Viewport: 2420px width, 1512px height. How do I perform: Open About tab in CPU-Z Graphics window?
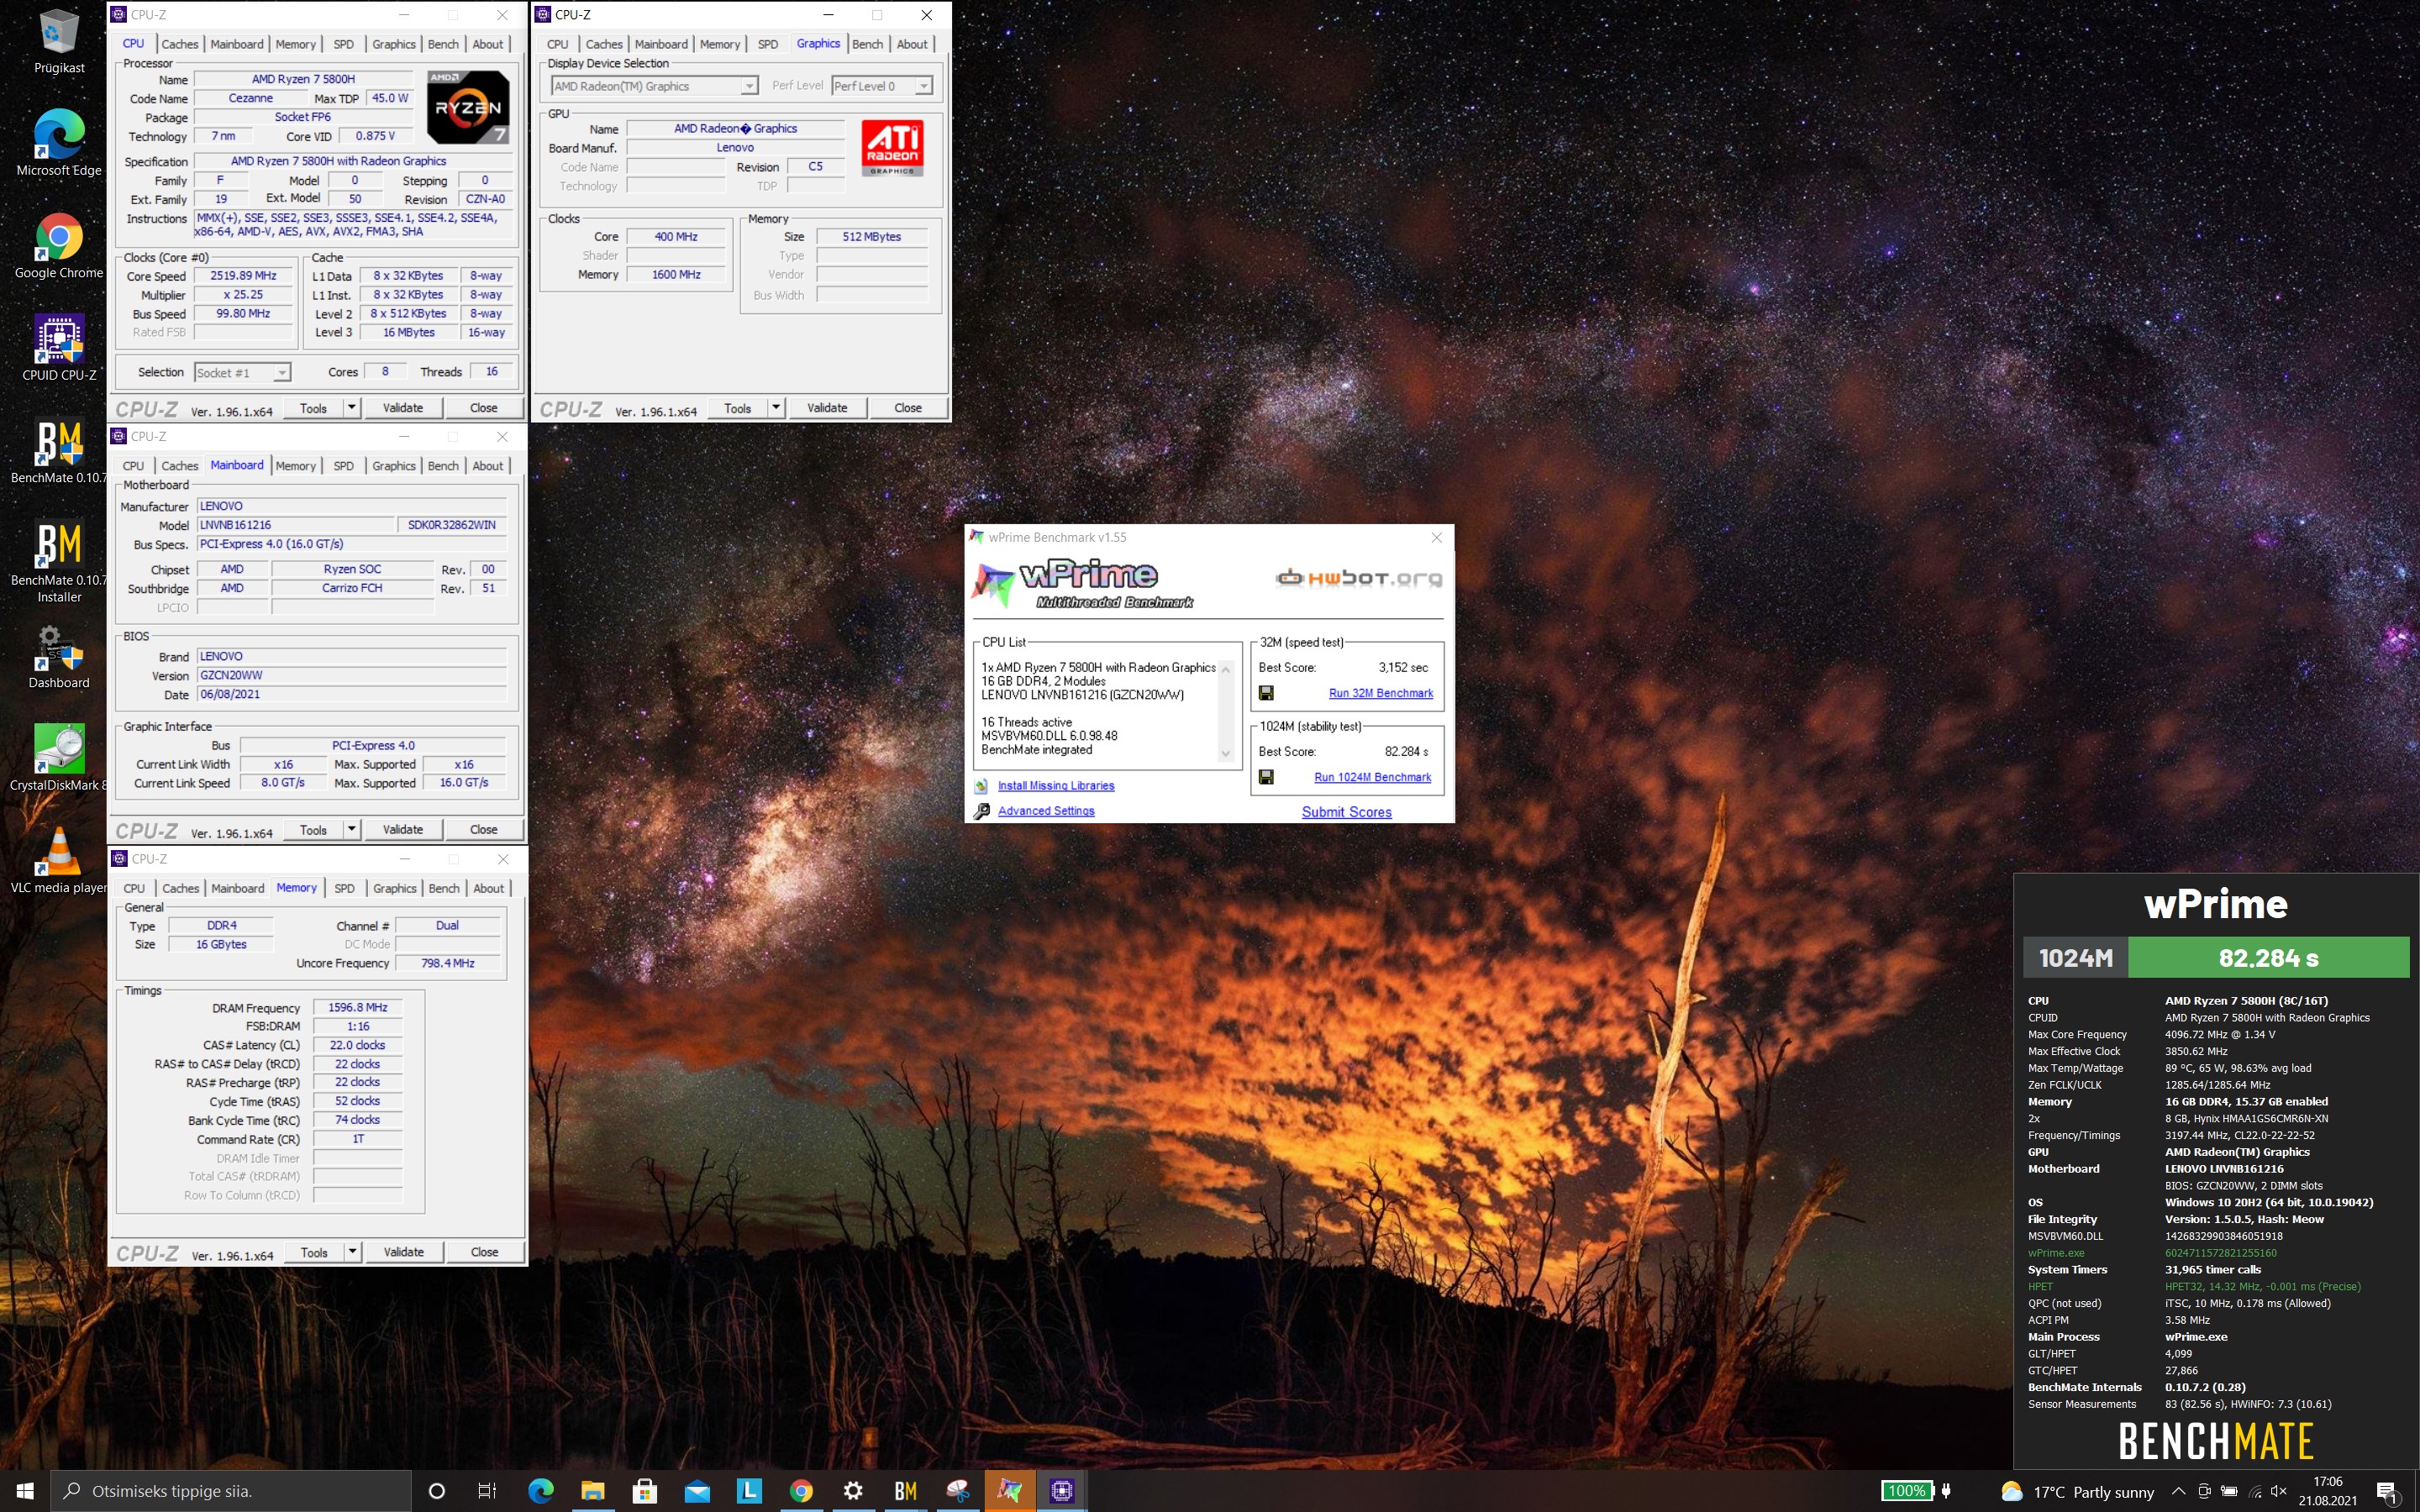(912, 44)
